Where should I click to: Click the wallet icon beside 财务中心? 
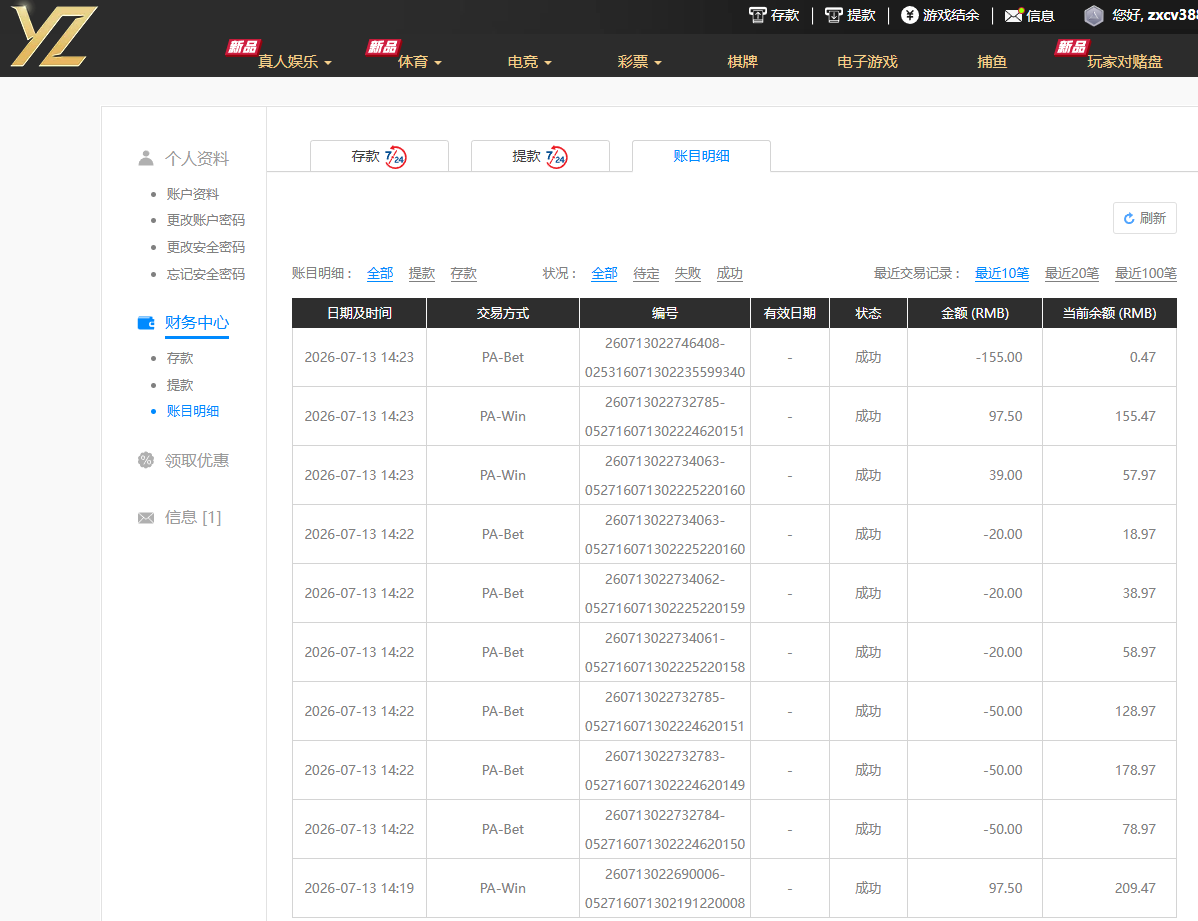pos(146,323)
